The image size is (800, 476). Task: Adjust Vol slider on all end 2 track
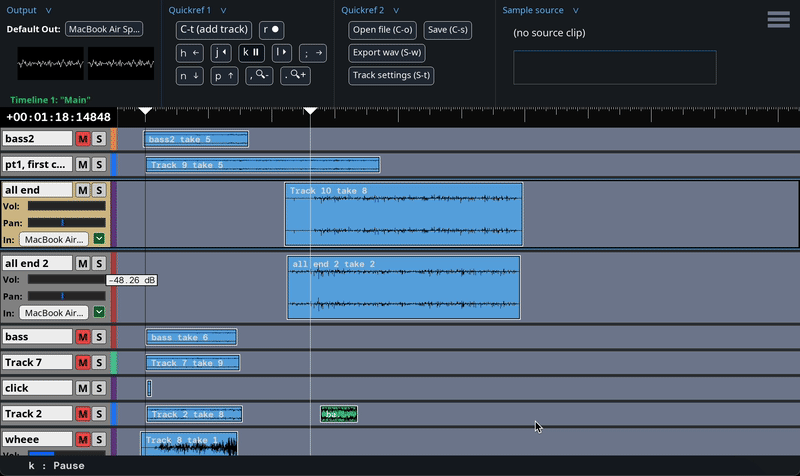pyautogui.click(x=66, y=280)
